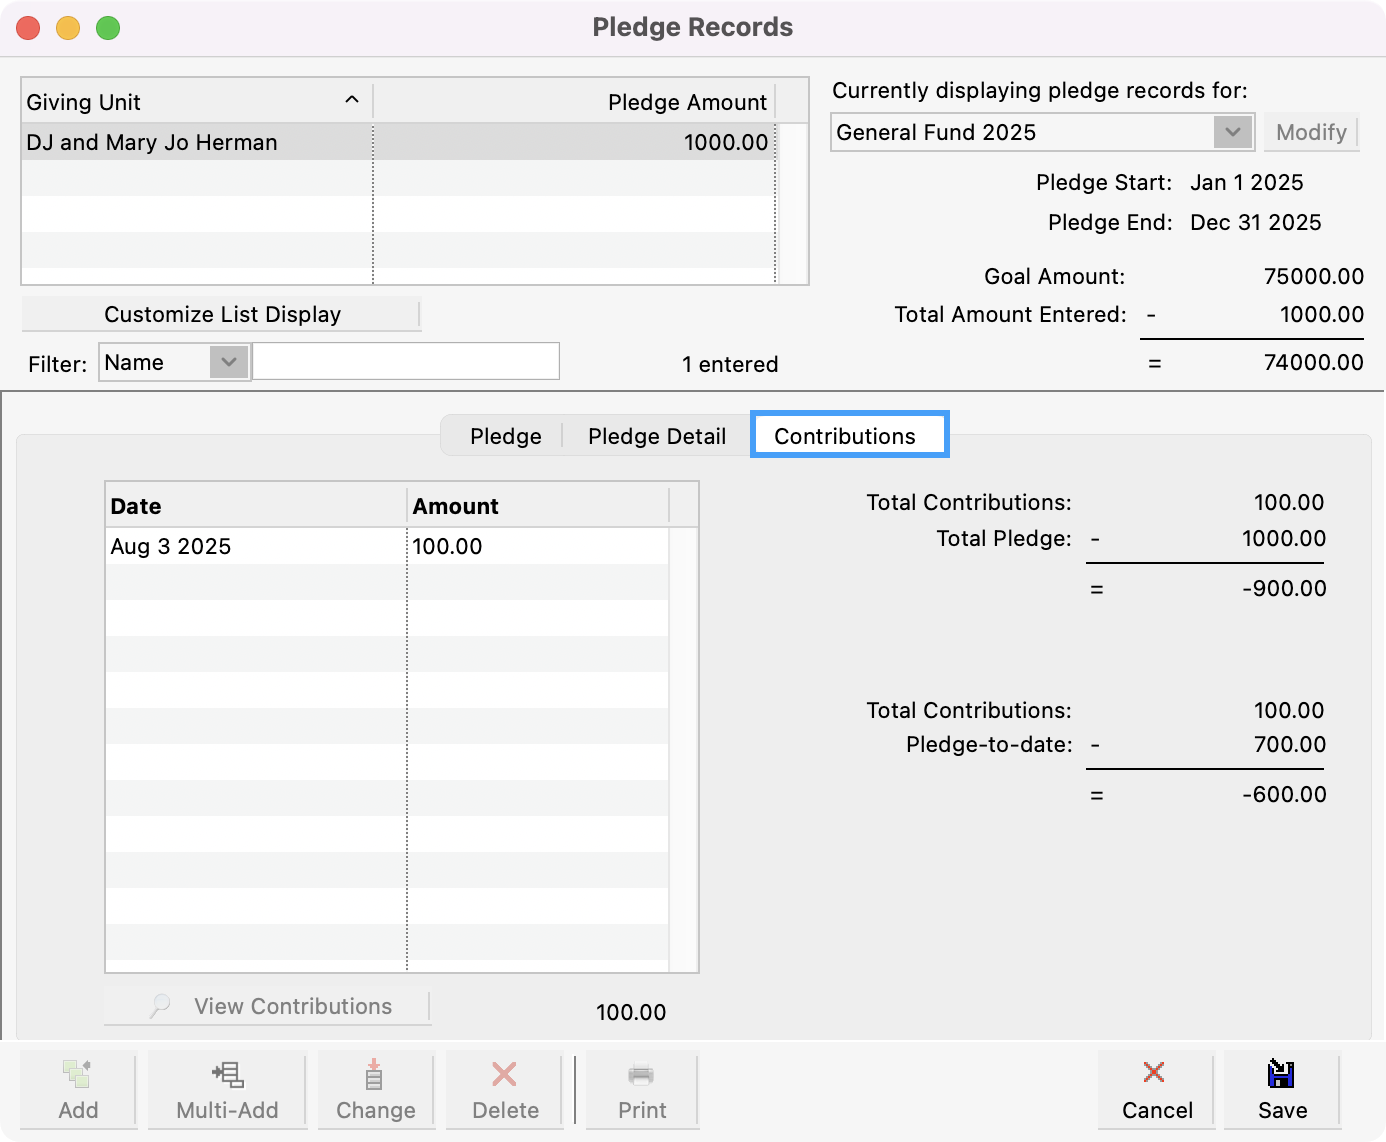Click the Customize List Display button

[222, 314]
